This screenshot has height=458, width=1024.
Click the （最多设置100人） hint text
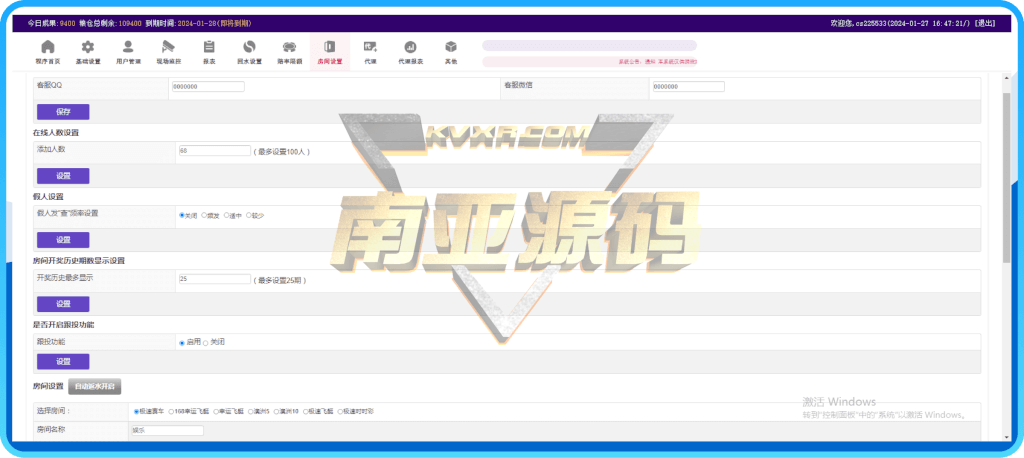(281, 152)
